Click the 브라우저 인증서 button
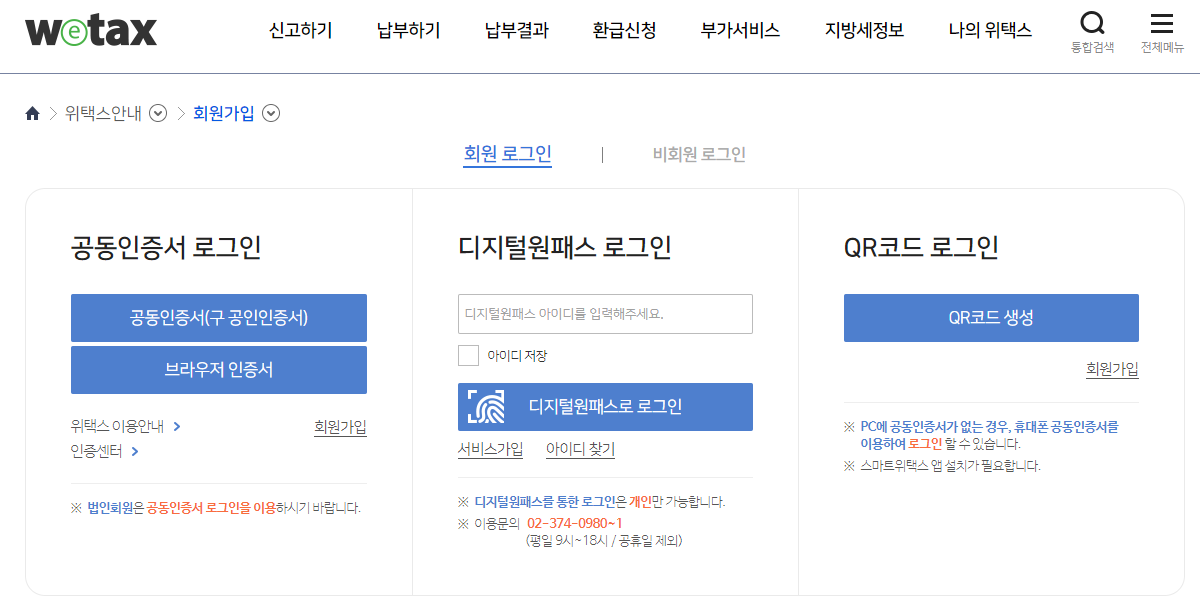 coord(219,370)
